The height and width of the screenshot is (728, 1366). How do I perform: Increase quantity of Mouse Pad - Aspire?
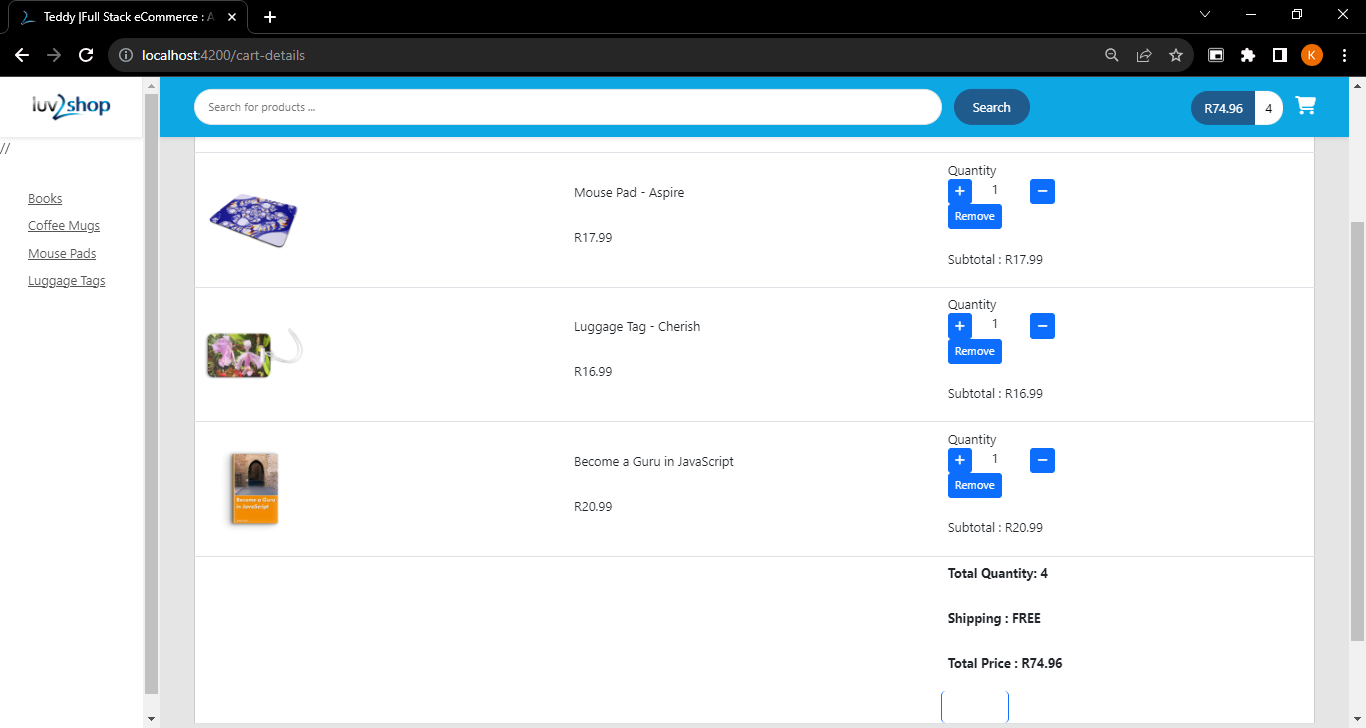coord(959,191)
